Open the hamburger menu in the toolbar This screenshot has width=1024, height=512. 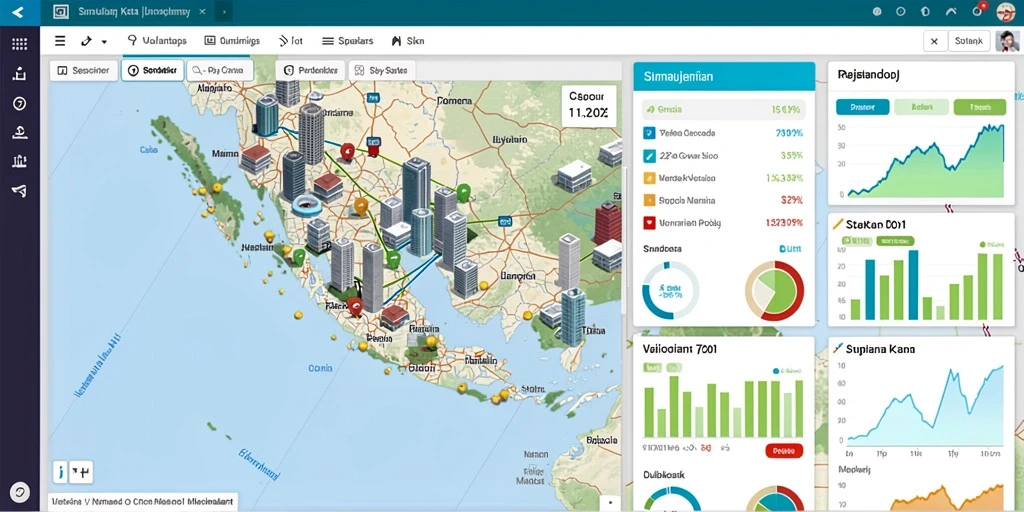(59, 40)
